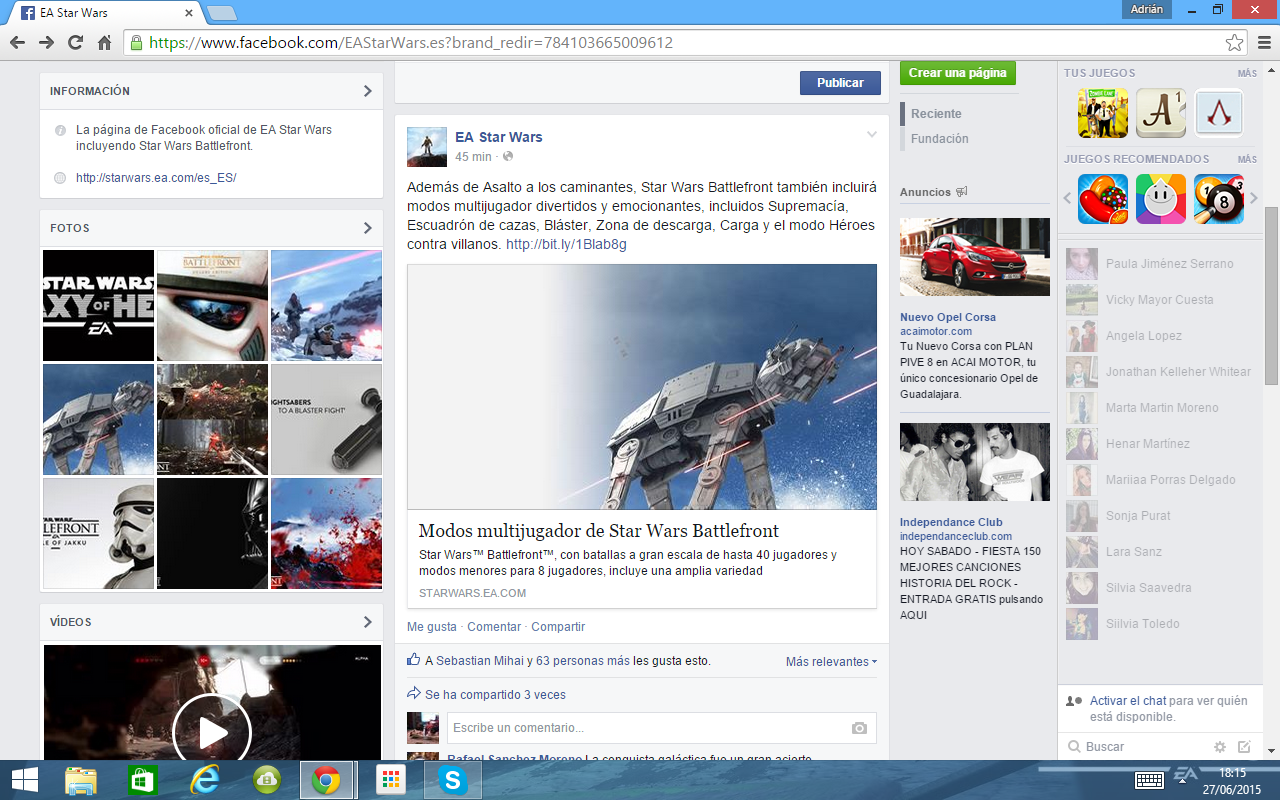1280x800 pixels.
Task: Open Windows Store taskbar icon
Action: pyautogui.click(x=142, y=780)
